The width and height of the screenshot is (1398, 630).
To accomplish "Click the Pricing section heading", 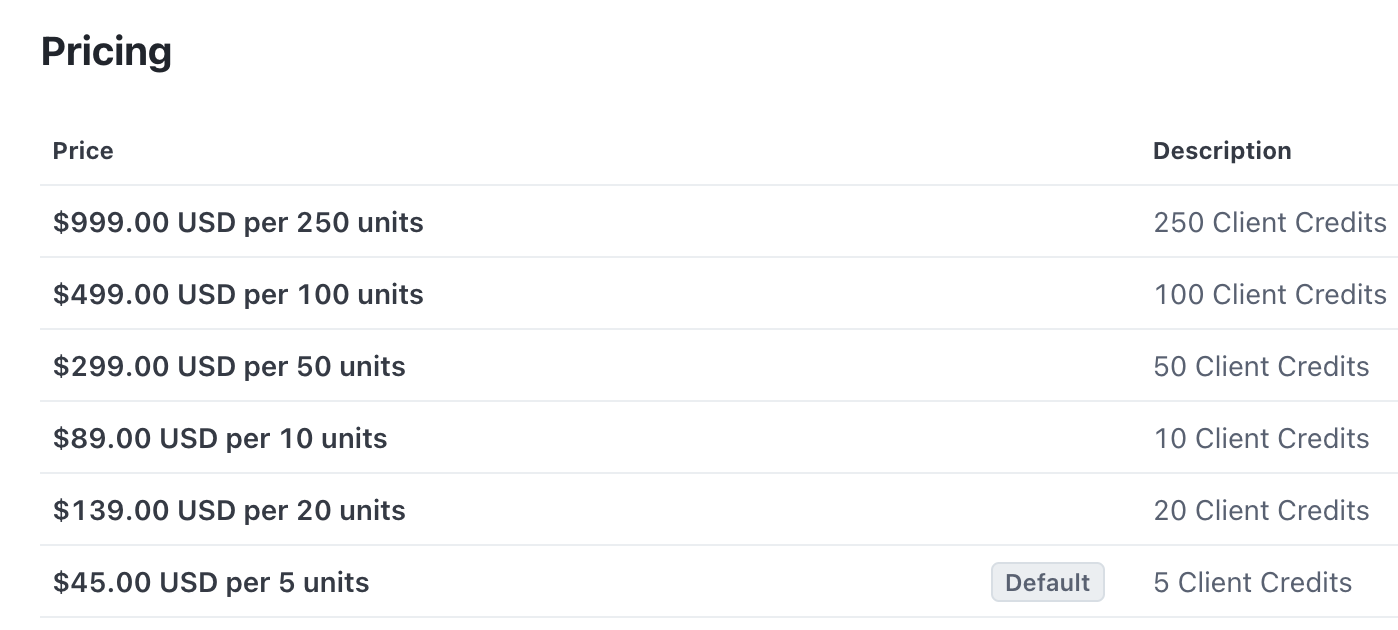I will point(107,52).
